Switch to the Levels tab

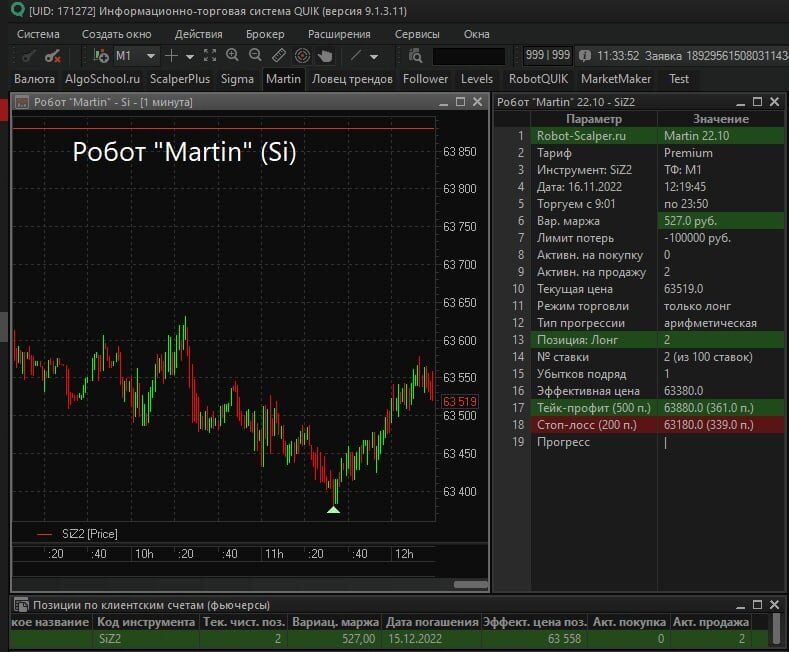(477, 79)
